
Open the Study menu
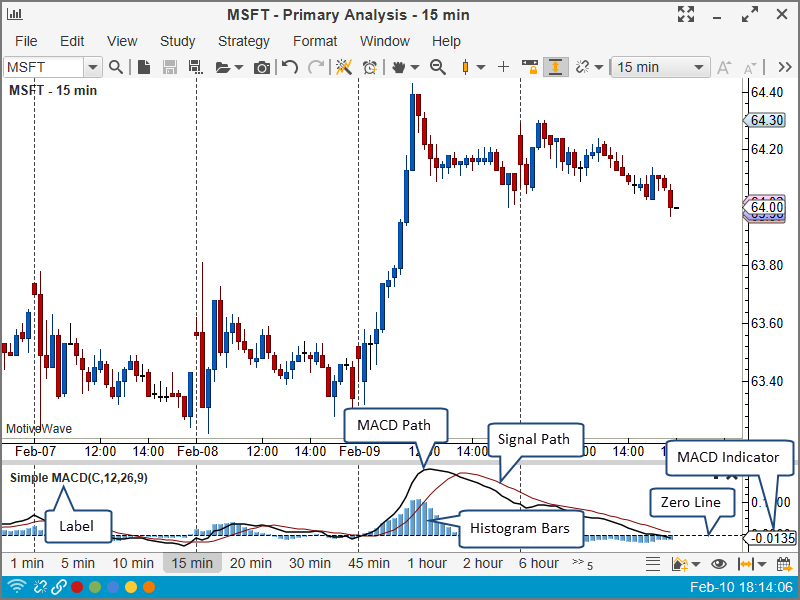coord(177,41)
